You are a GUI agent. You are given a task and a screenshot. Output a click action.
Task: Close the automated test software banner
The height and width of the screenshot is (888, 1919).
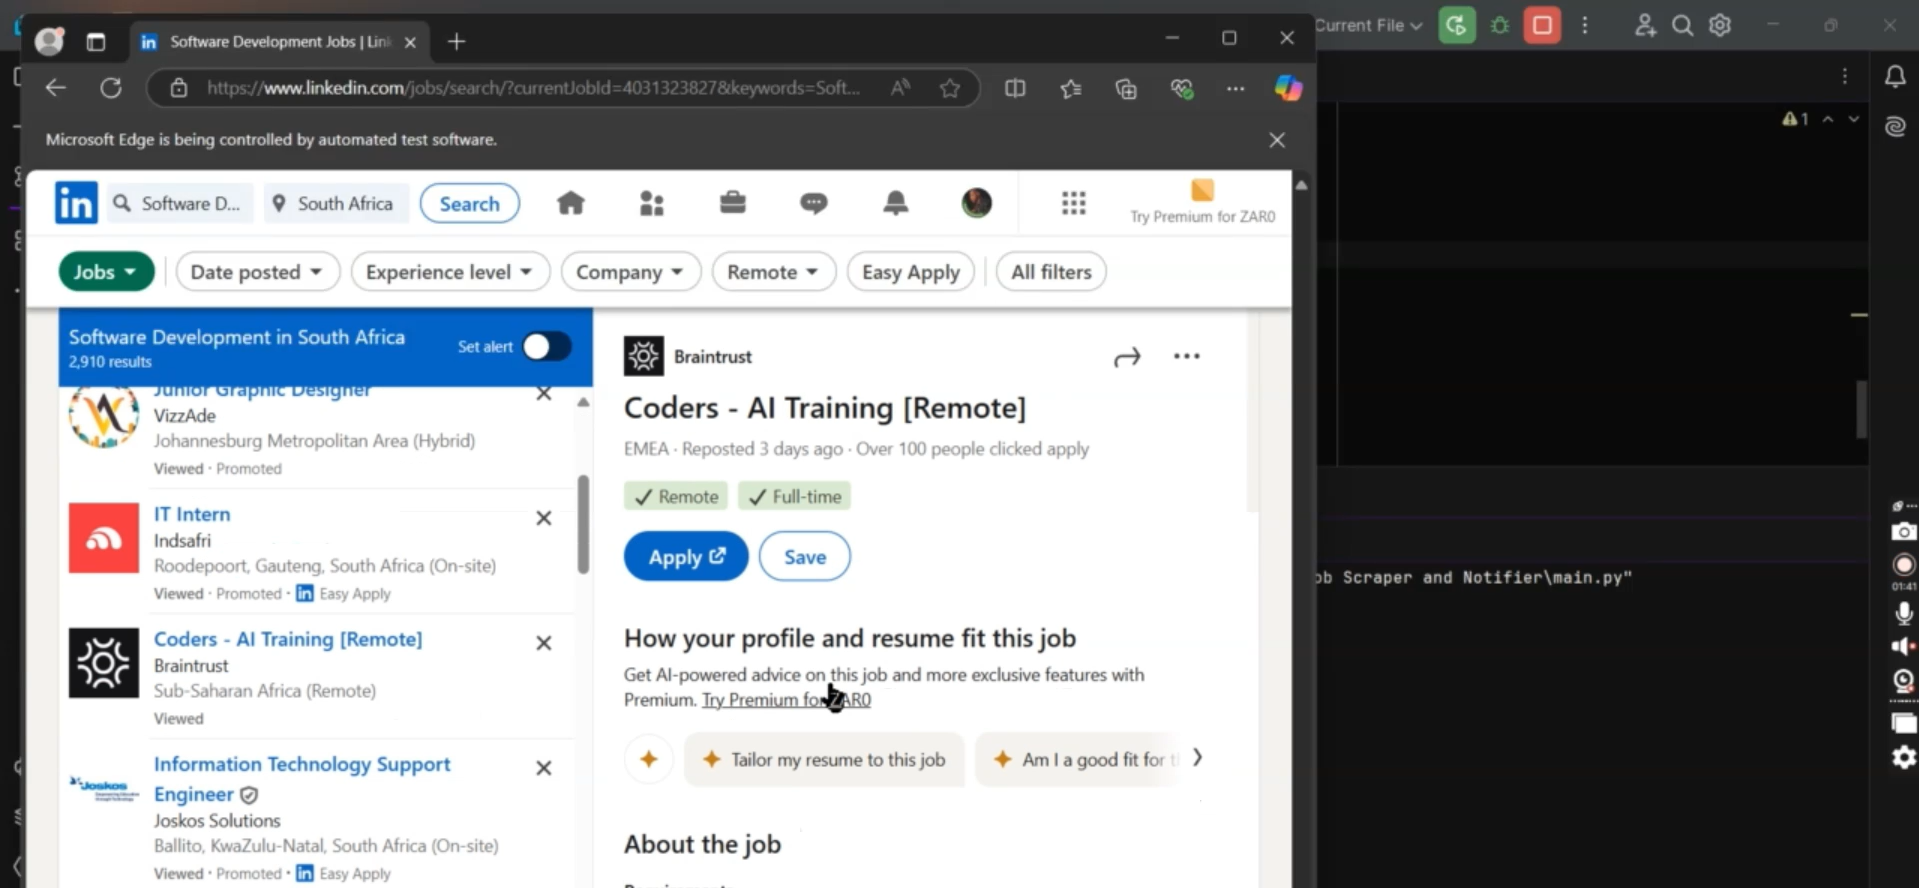[x=1277, y=140]
